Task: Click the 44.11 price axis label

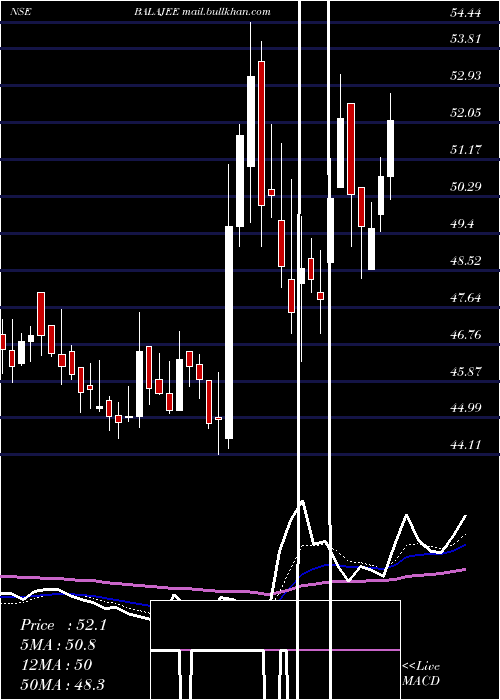Action: point(466,445)
